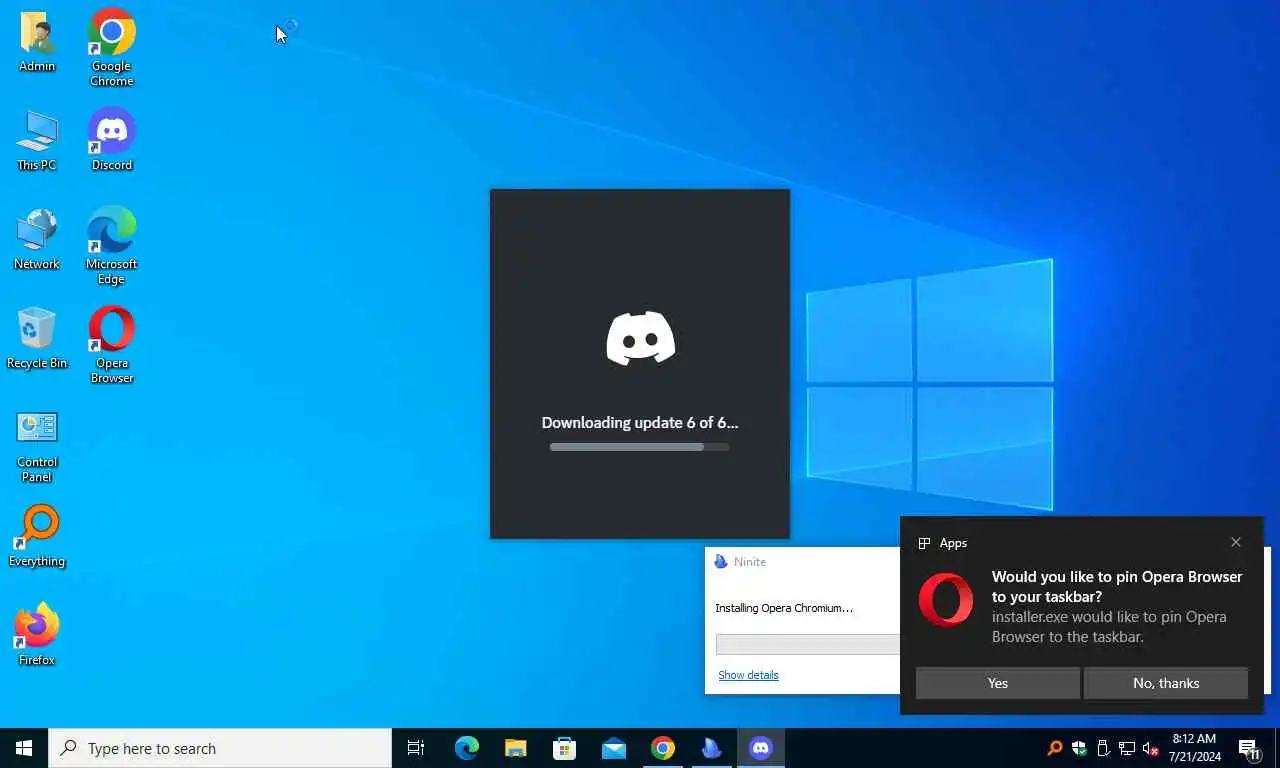This screenshot has height=768, width=1280.
Task: Open network status in system tray
Action: click(x=1127, y=748)
